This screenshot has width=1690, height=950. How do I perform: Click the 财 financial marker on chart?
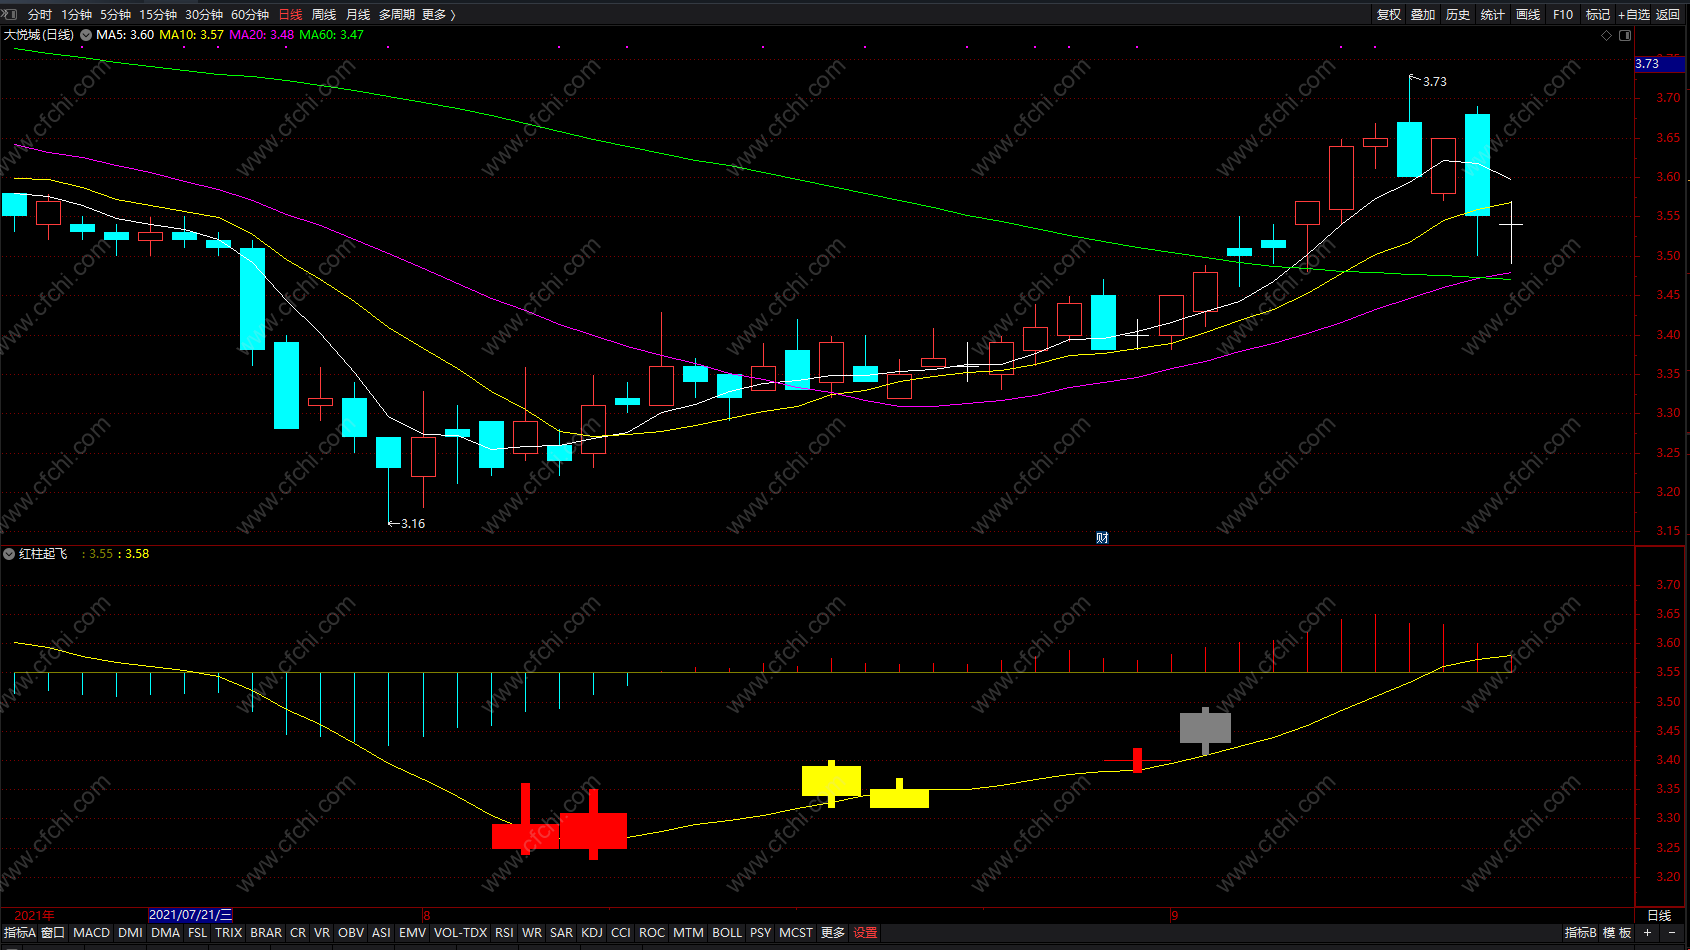[x=1102, y=538]
